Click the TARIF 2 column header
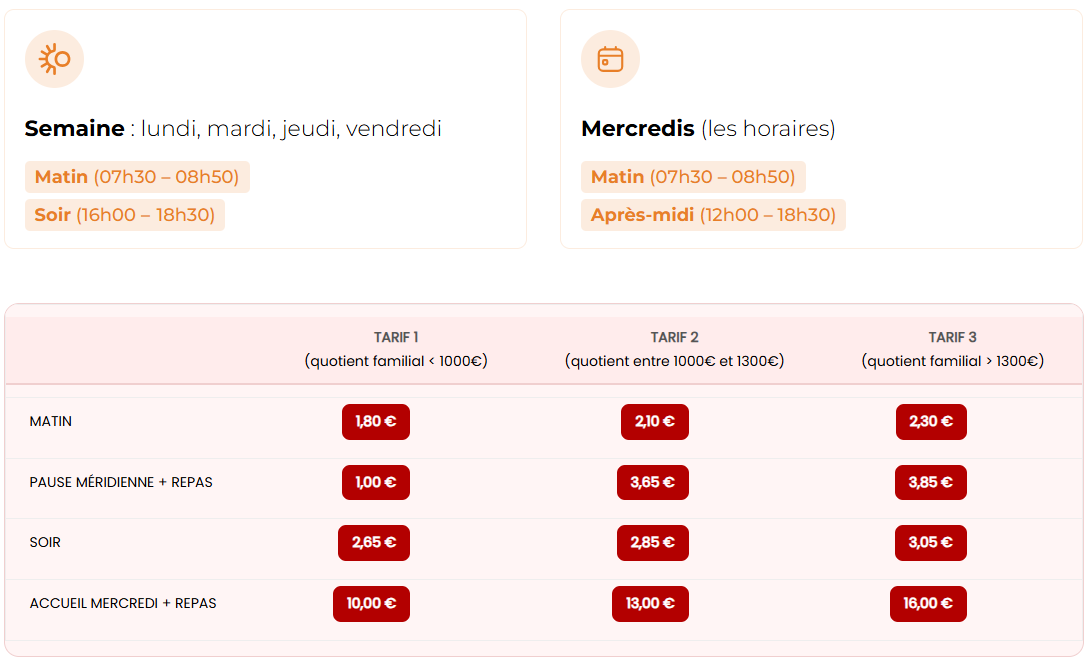The image size is (1086, 667). coord(675,349)
